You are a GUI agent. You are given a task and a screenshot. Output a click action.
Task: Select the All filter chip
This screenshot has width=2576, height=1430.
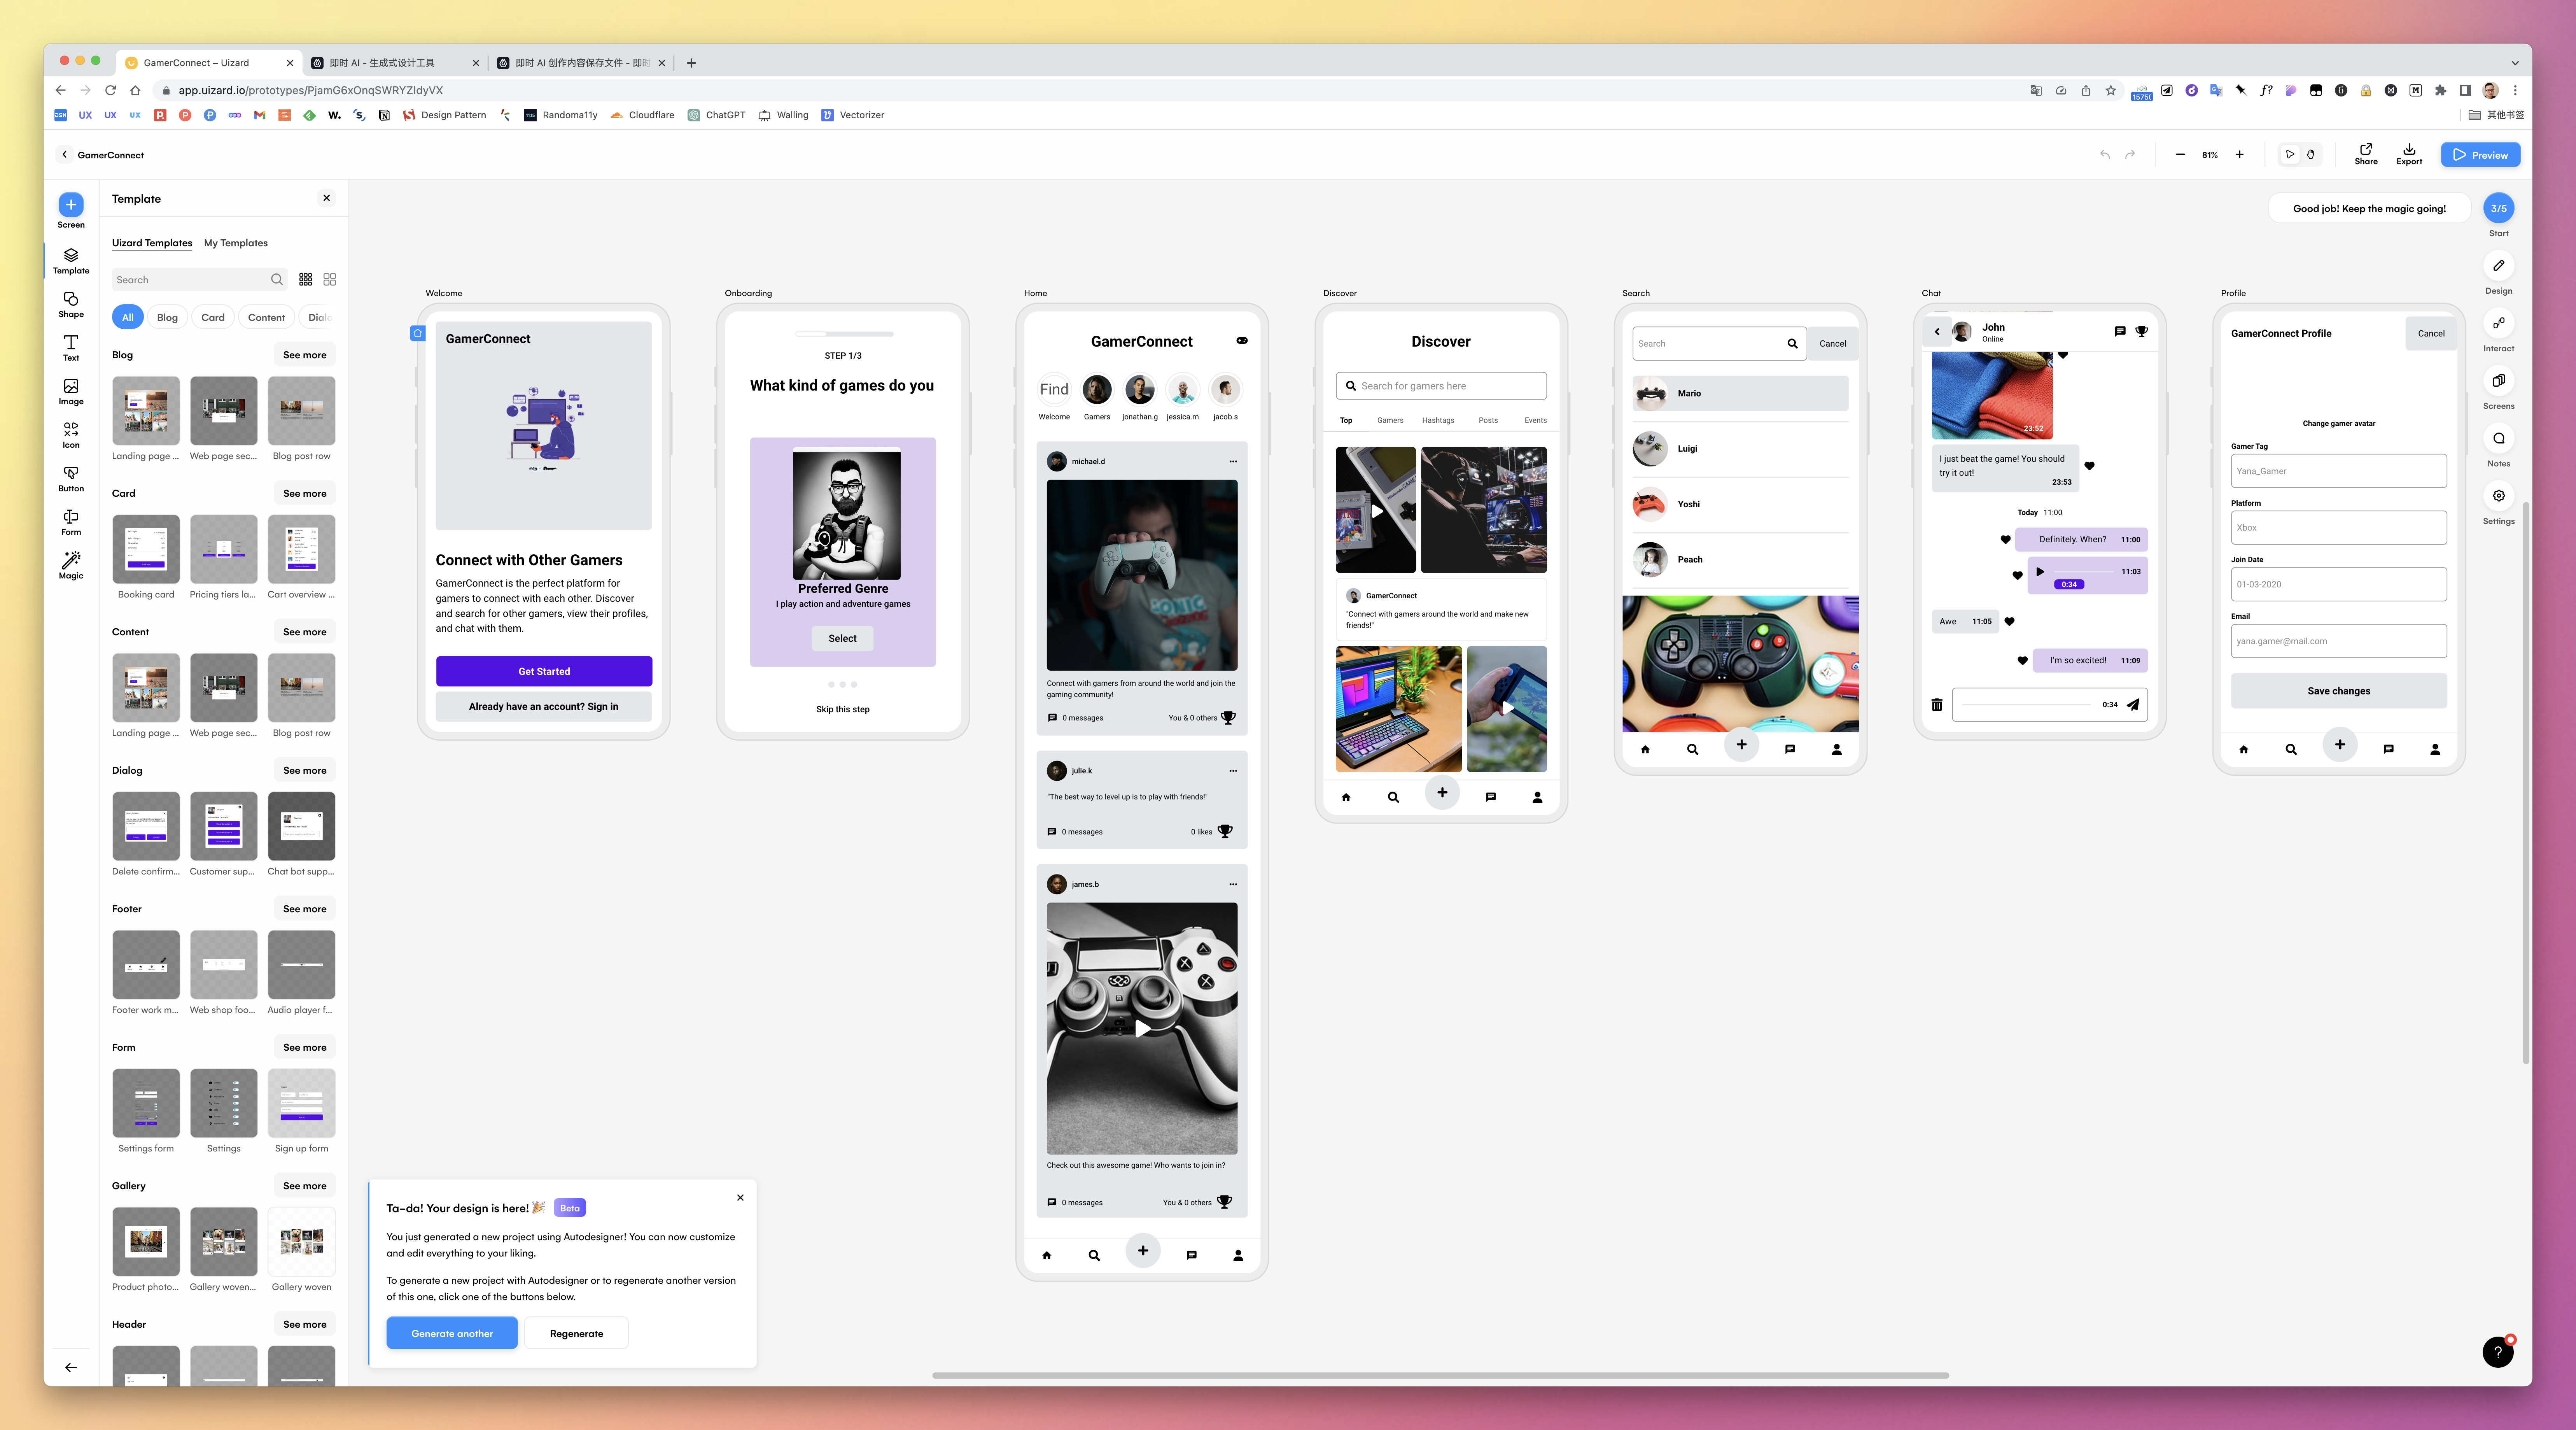coord(128,317)
